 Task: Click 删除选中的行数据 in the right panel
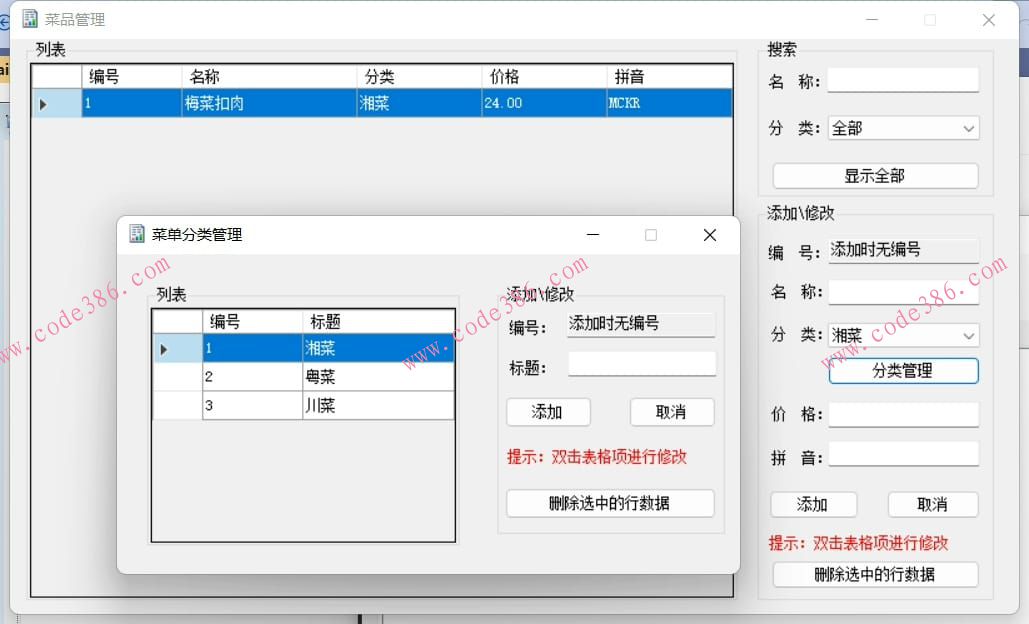(x=875, y=574)
